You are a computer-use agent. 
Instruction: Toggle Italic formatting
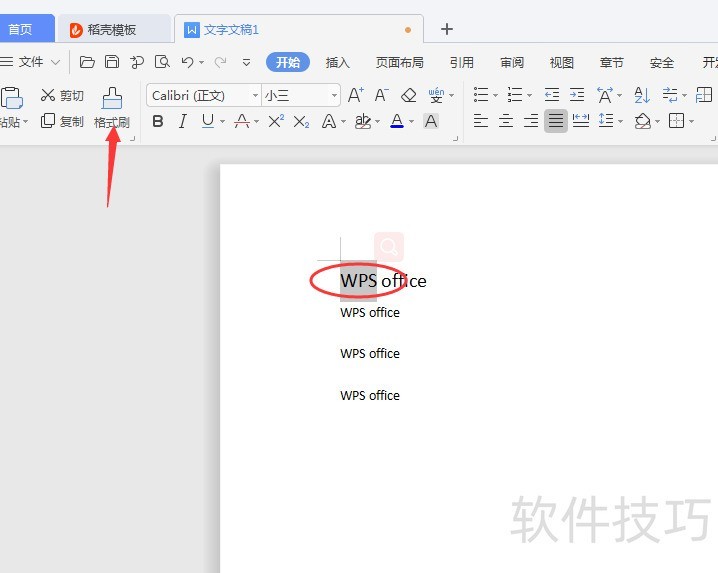click(x=183, y=121)
